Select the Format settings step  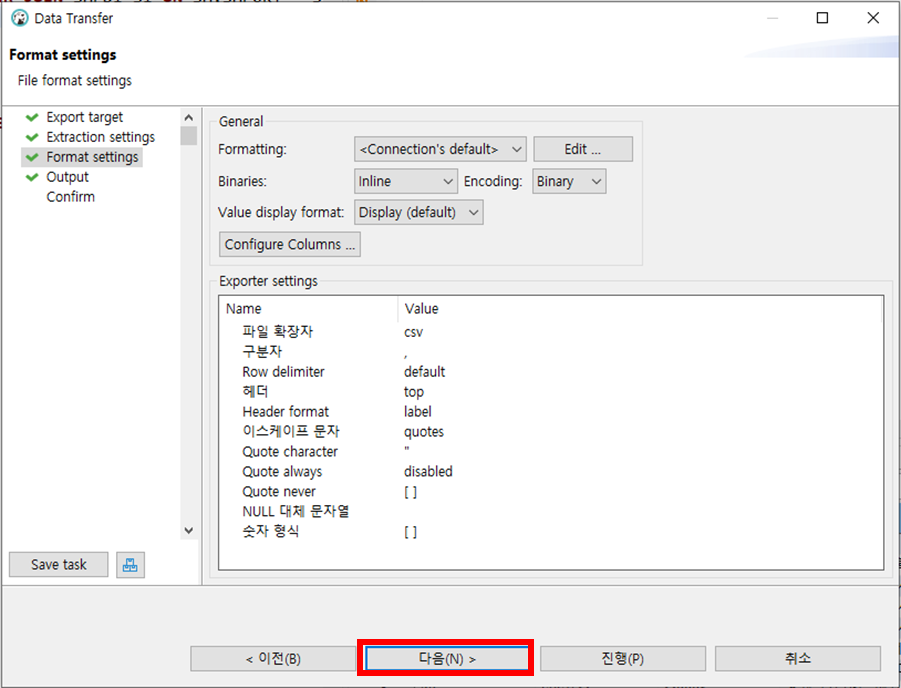click(x=93, y=157)
